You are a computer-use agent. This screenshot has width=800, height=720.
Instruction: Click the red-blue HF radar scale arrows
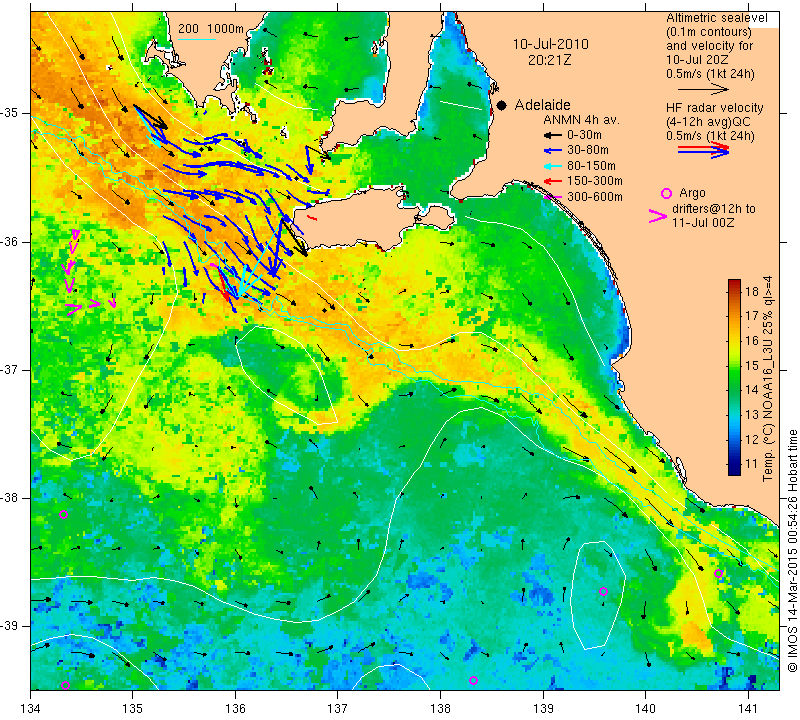pos(703,150)
